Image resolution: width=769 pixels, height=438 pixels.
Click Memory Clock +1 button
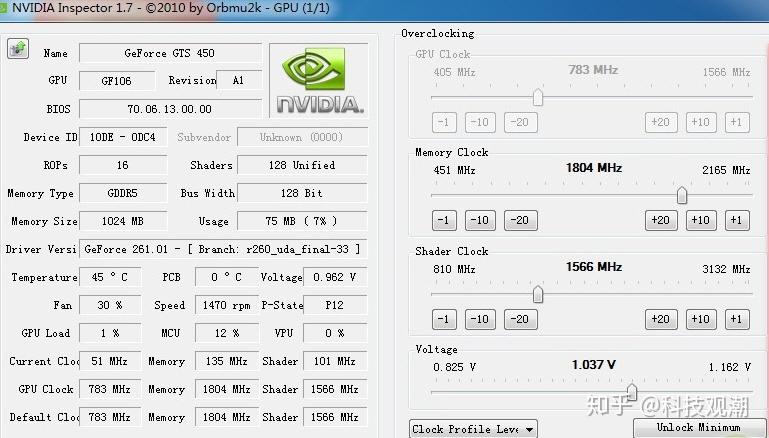click(x=737, y=220)
